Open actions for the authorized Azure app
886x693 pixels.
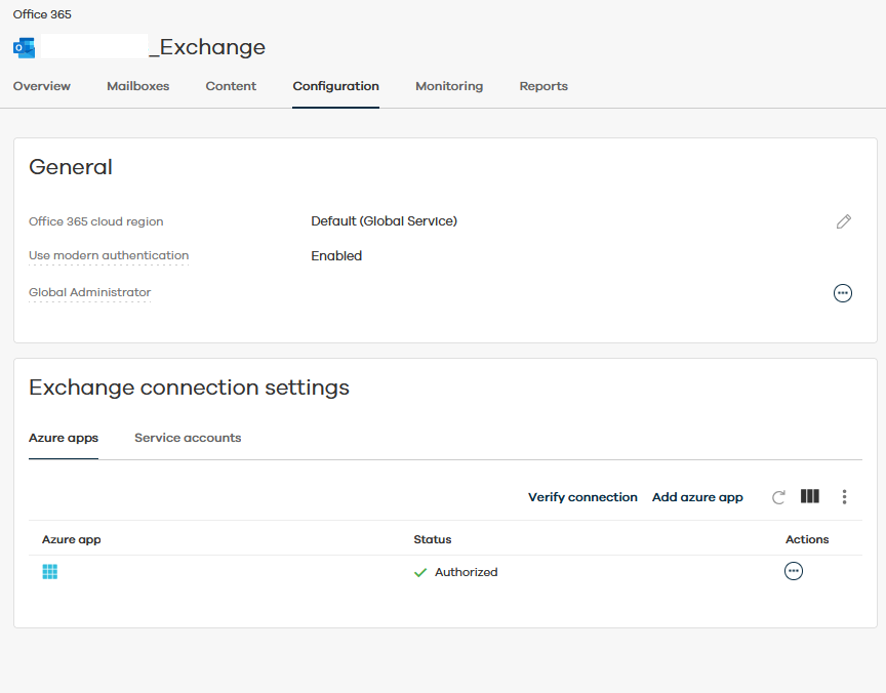[793, 571]
